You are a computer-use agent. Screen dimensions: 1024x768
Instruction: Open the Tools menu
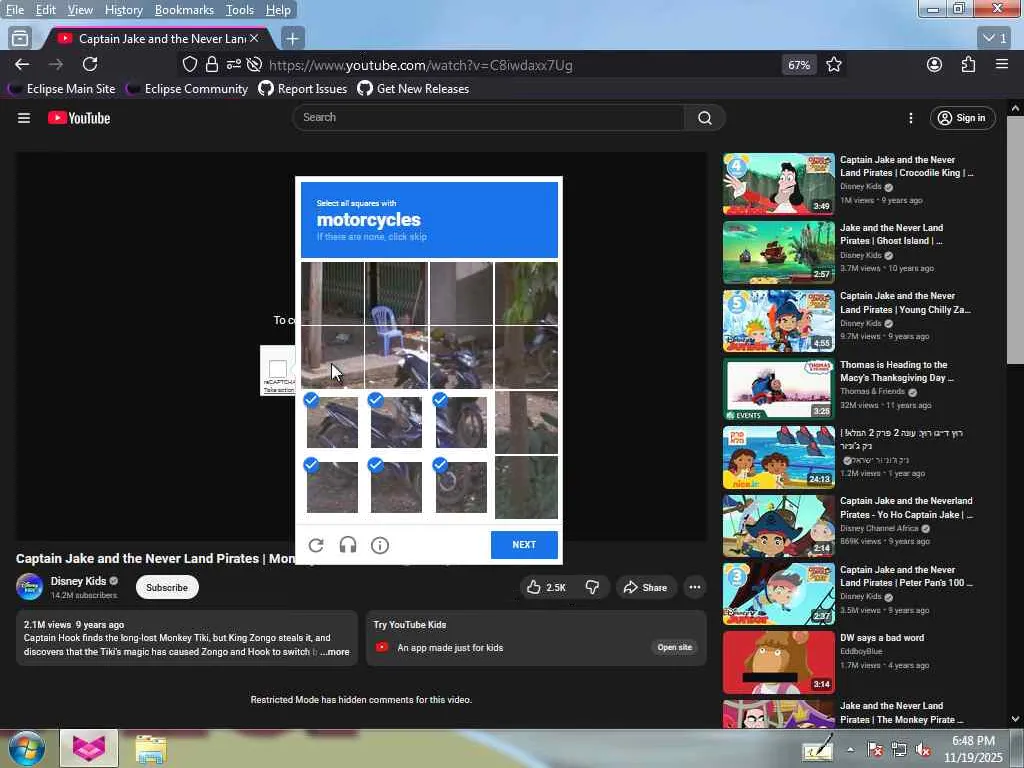click(240, 10)
